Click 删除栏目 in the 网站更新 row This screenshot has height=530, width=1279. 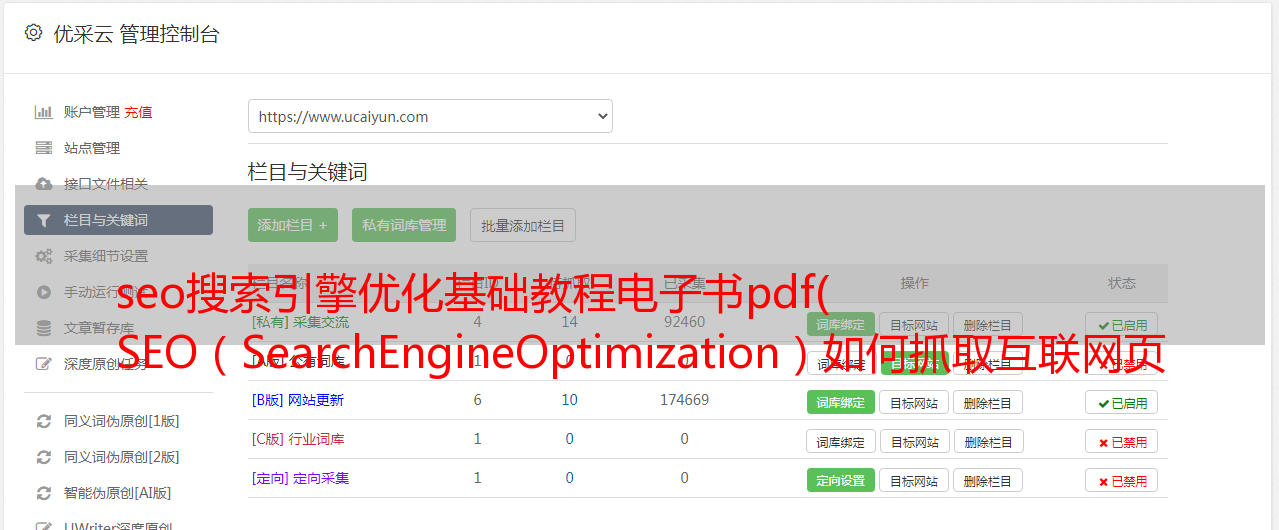(988, 402)
